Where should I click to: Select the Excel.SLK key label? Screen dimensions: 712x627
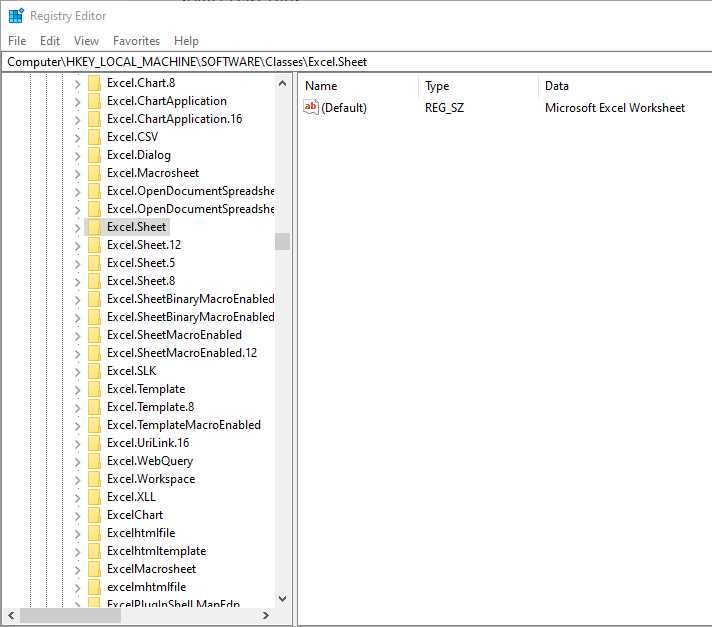tap(131, 371)
